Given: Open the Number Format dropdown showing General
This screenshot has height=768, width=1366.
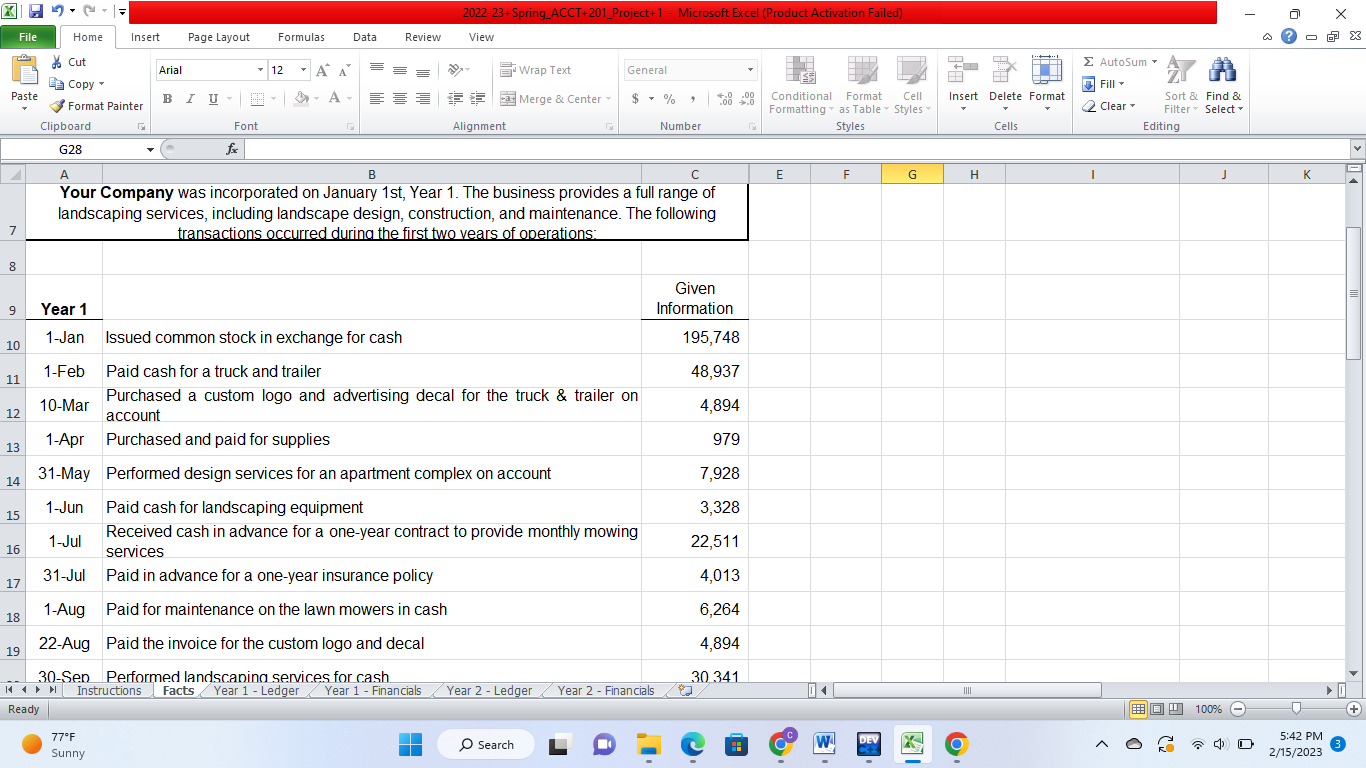Looking at the screenshot, I should (x=689, y=70).
